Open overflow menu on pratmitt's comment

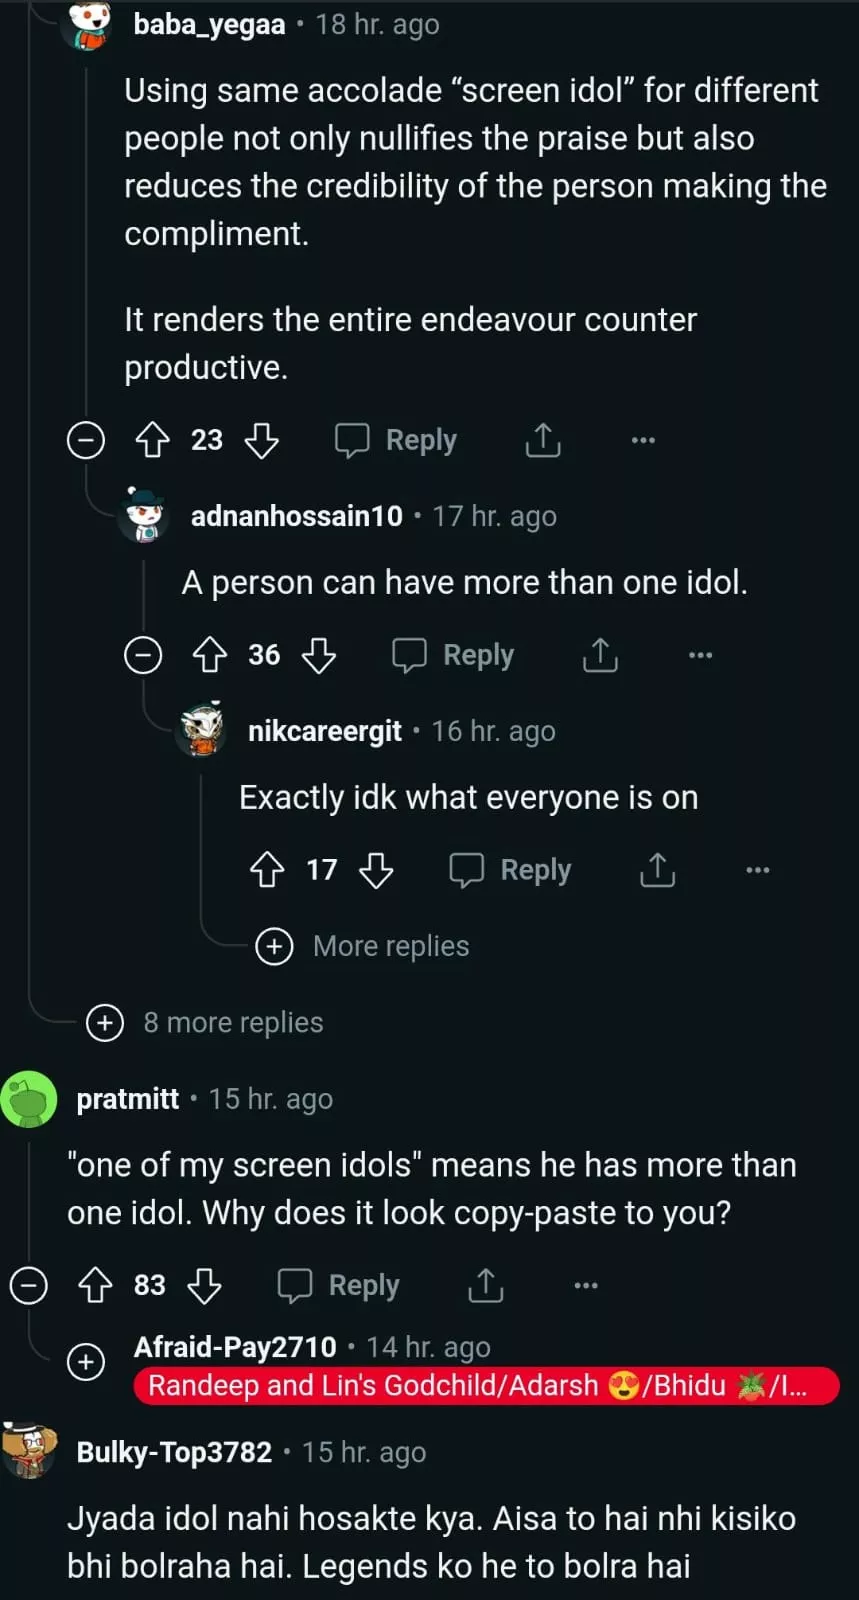pyautogui.click(x=586, y=1285)
